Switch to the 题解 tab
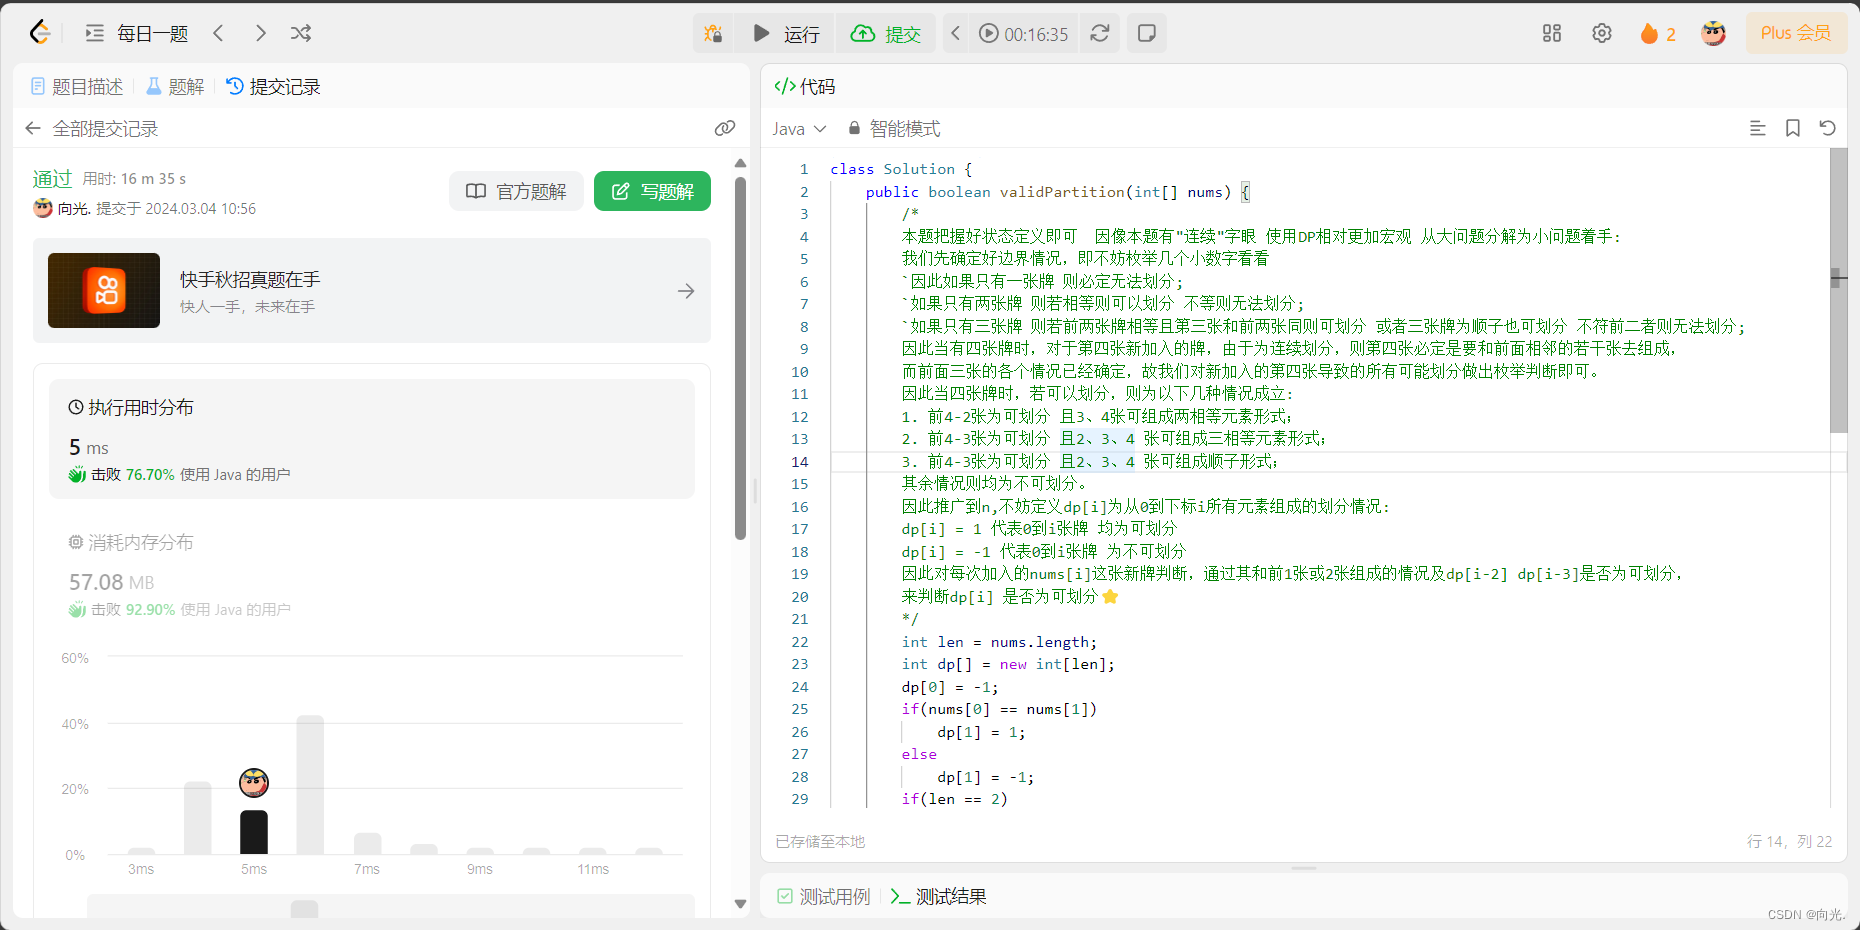The image size is (1860, 930). 175,87
